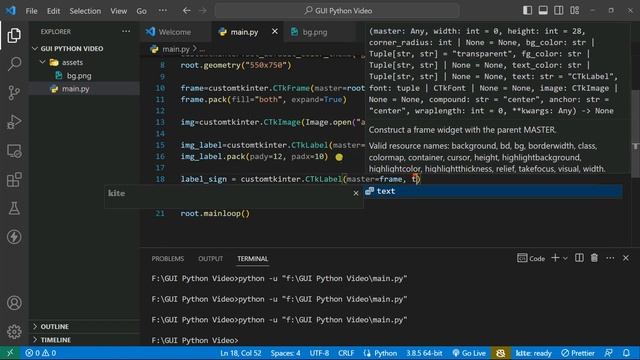The image size is (640, 360).
Task: Change encoding via UTF-8 status item
Action: [x=319, y=353]
